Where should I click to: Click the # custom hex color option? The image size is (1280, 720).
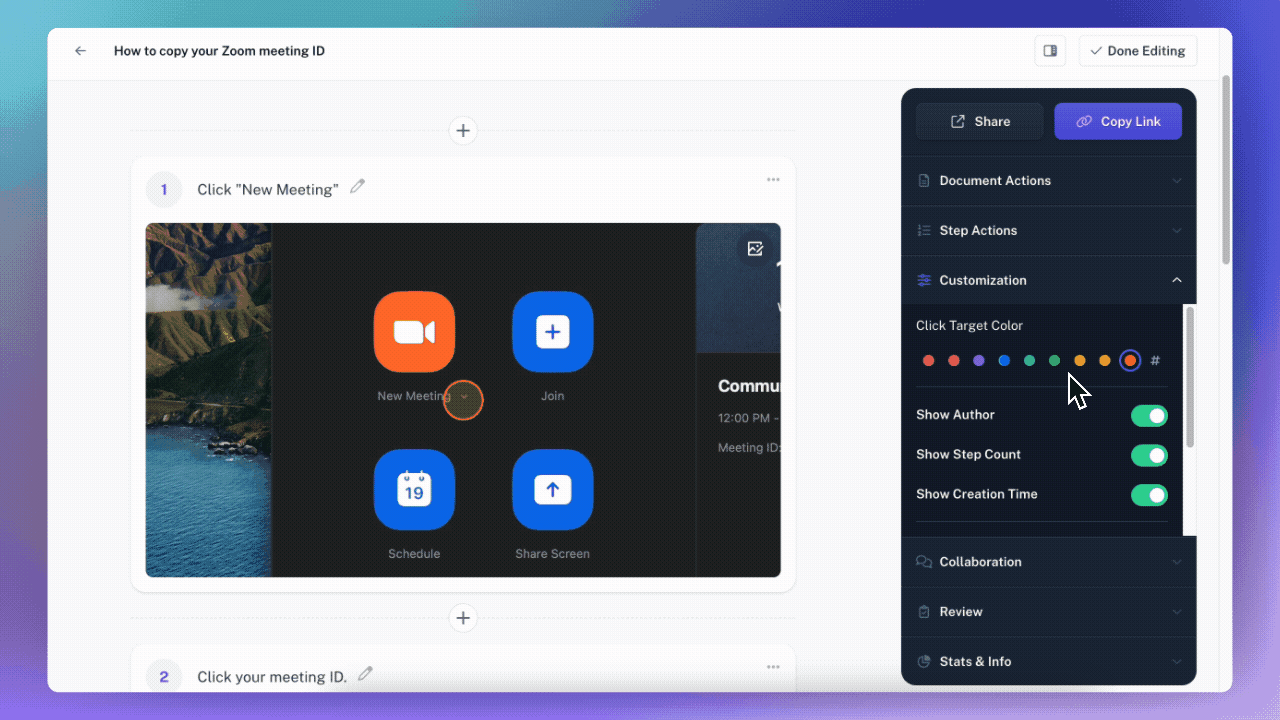click(x=1155, y=361)
